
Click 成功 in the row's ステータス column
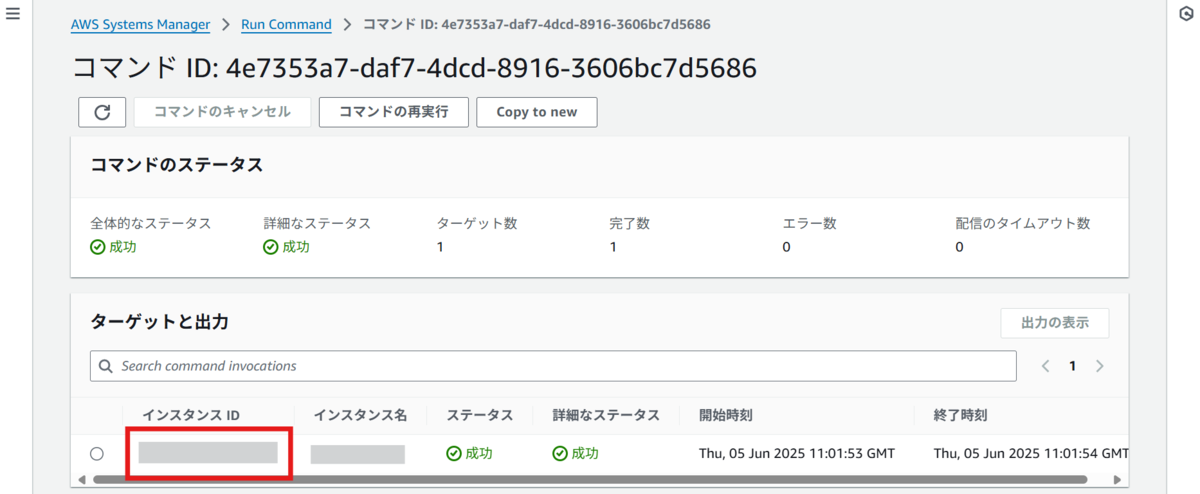[469, 454]
